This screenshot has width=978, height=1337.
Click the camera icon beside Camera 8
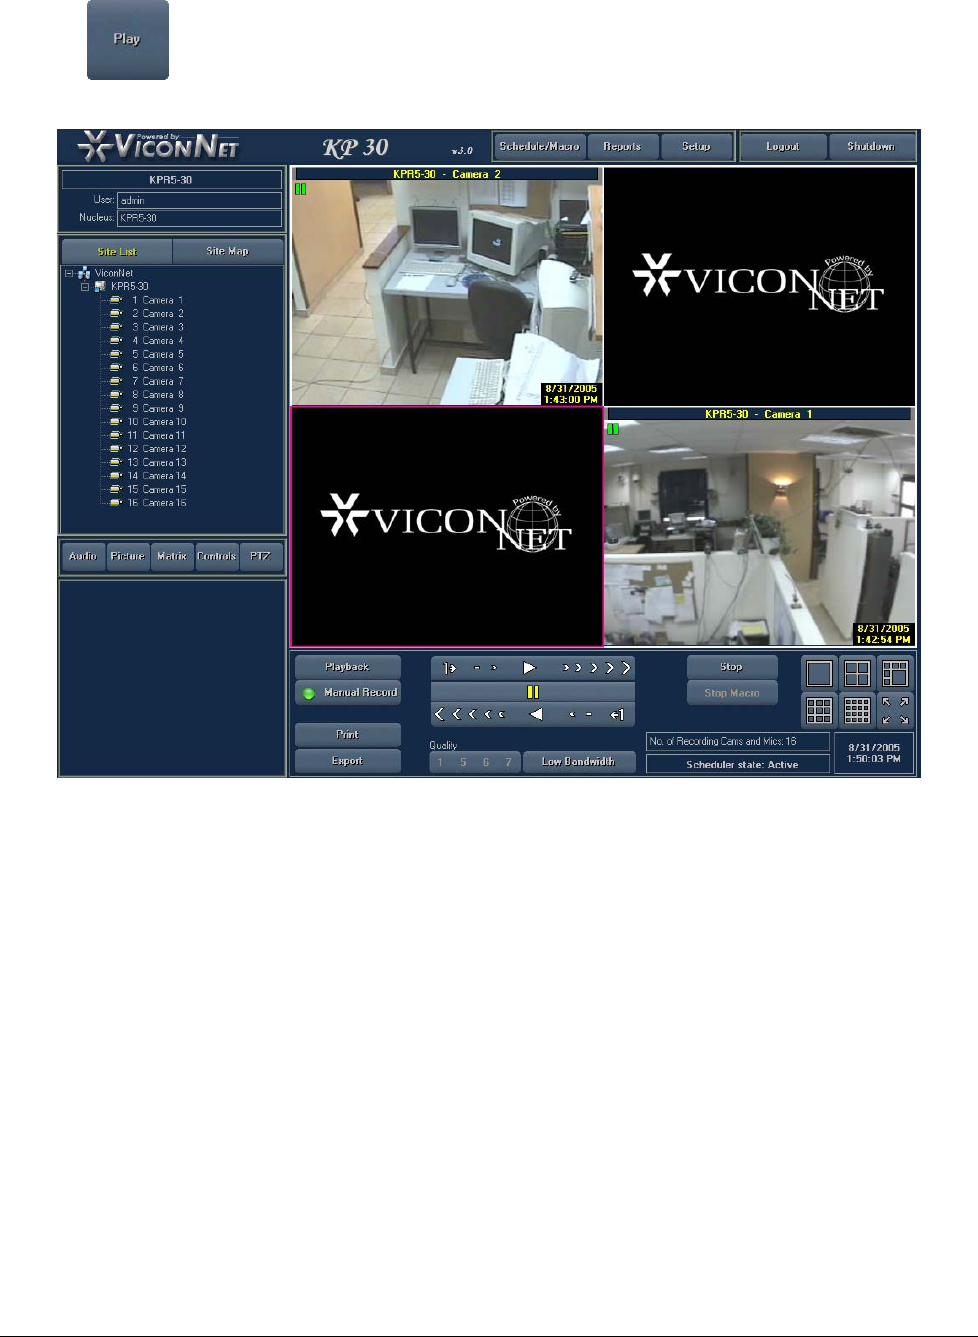pos(116,395)
